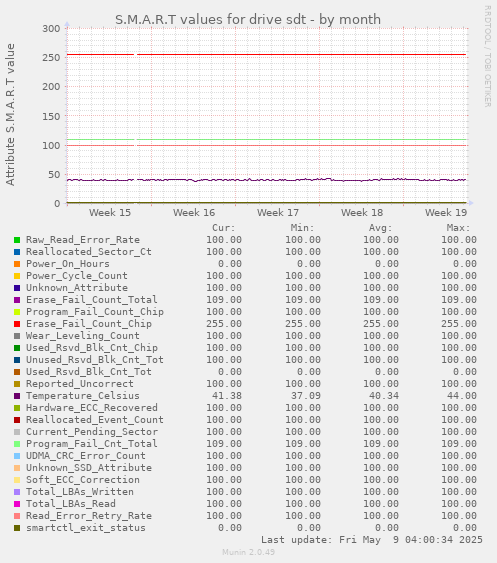Select the UDMA_CRC_Error_Count legend entry
Image resolution: width=497 pixels, height=563 pixels.
tap(85, 456)
